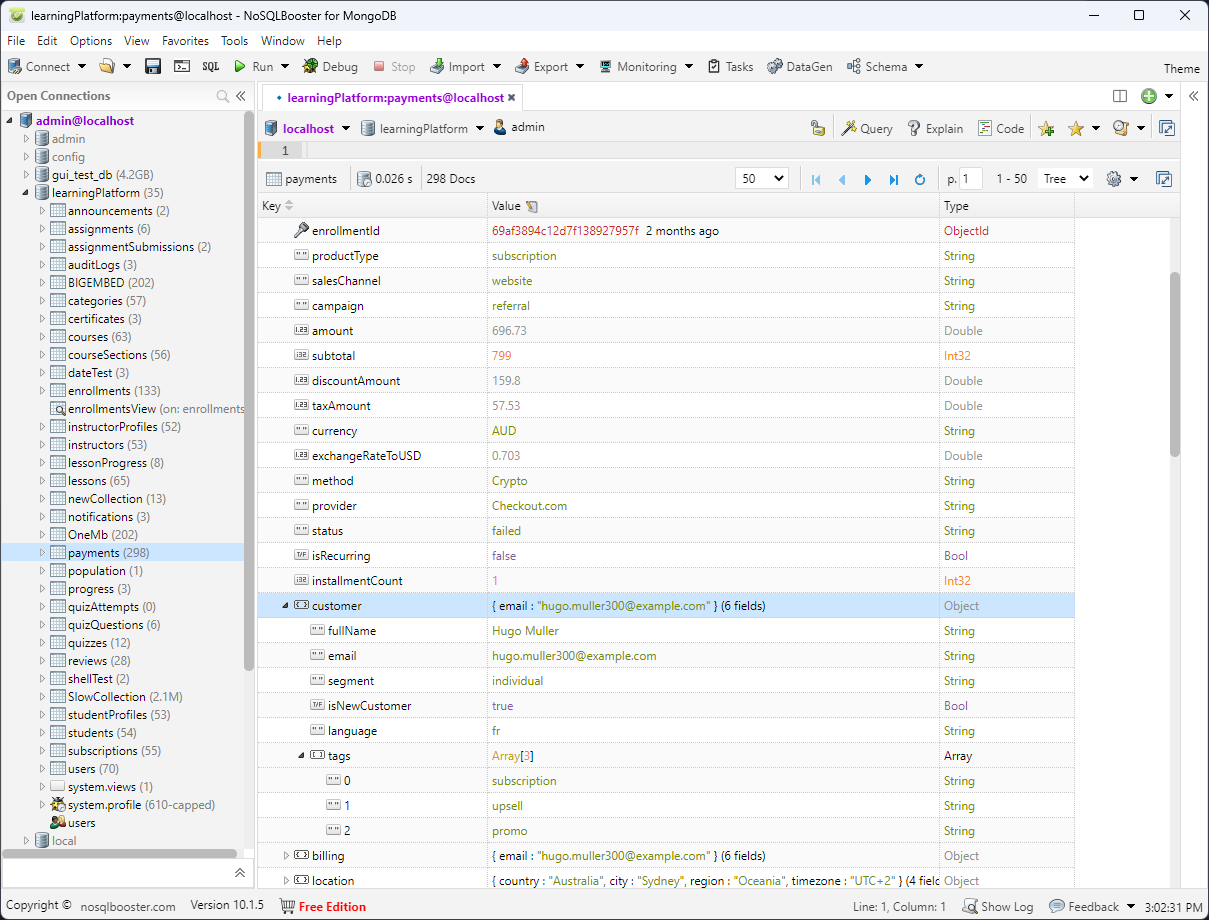Click the search icon in Open Connections
The height and width of the screenshot is (920, 1209).
tap(222, 96)
